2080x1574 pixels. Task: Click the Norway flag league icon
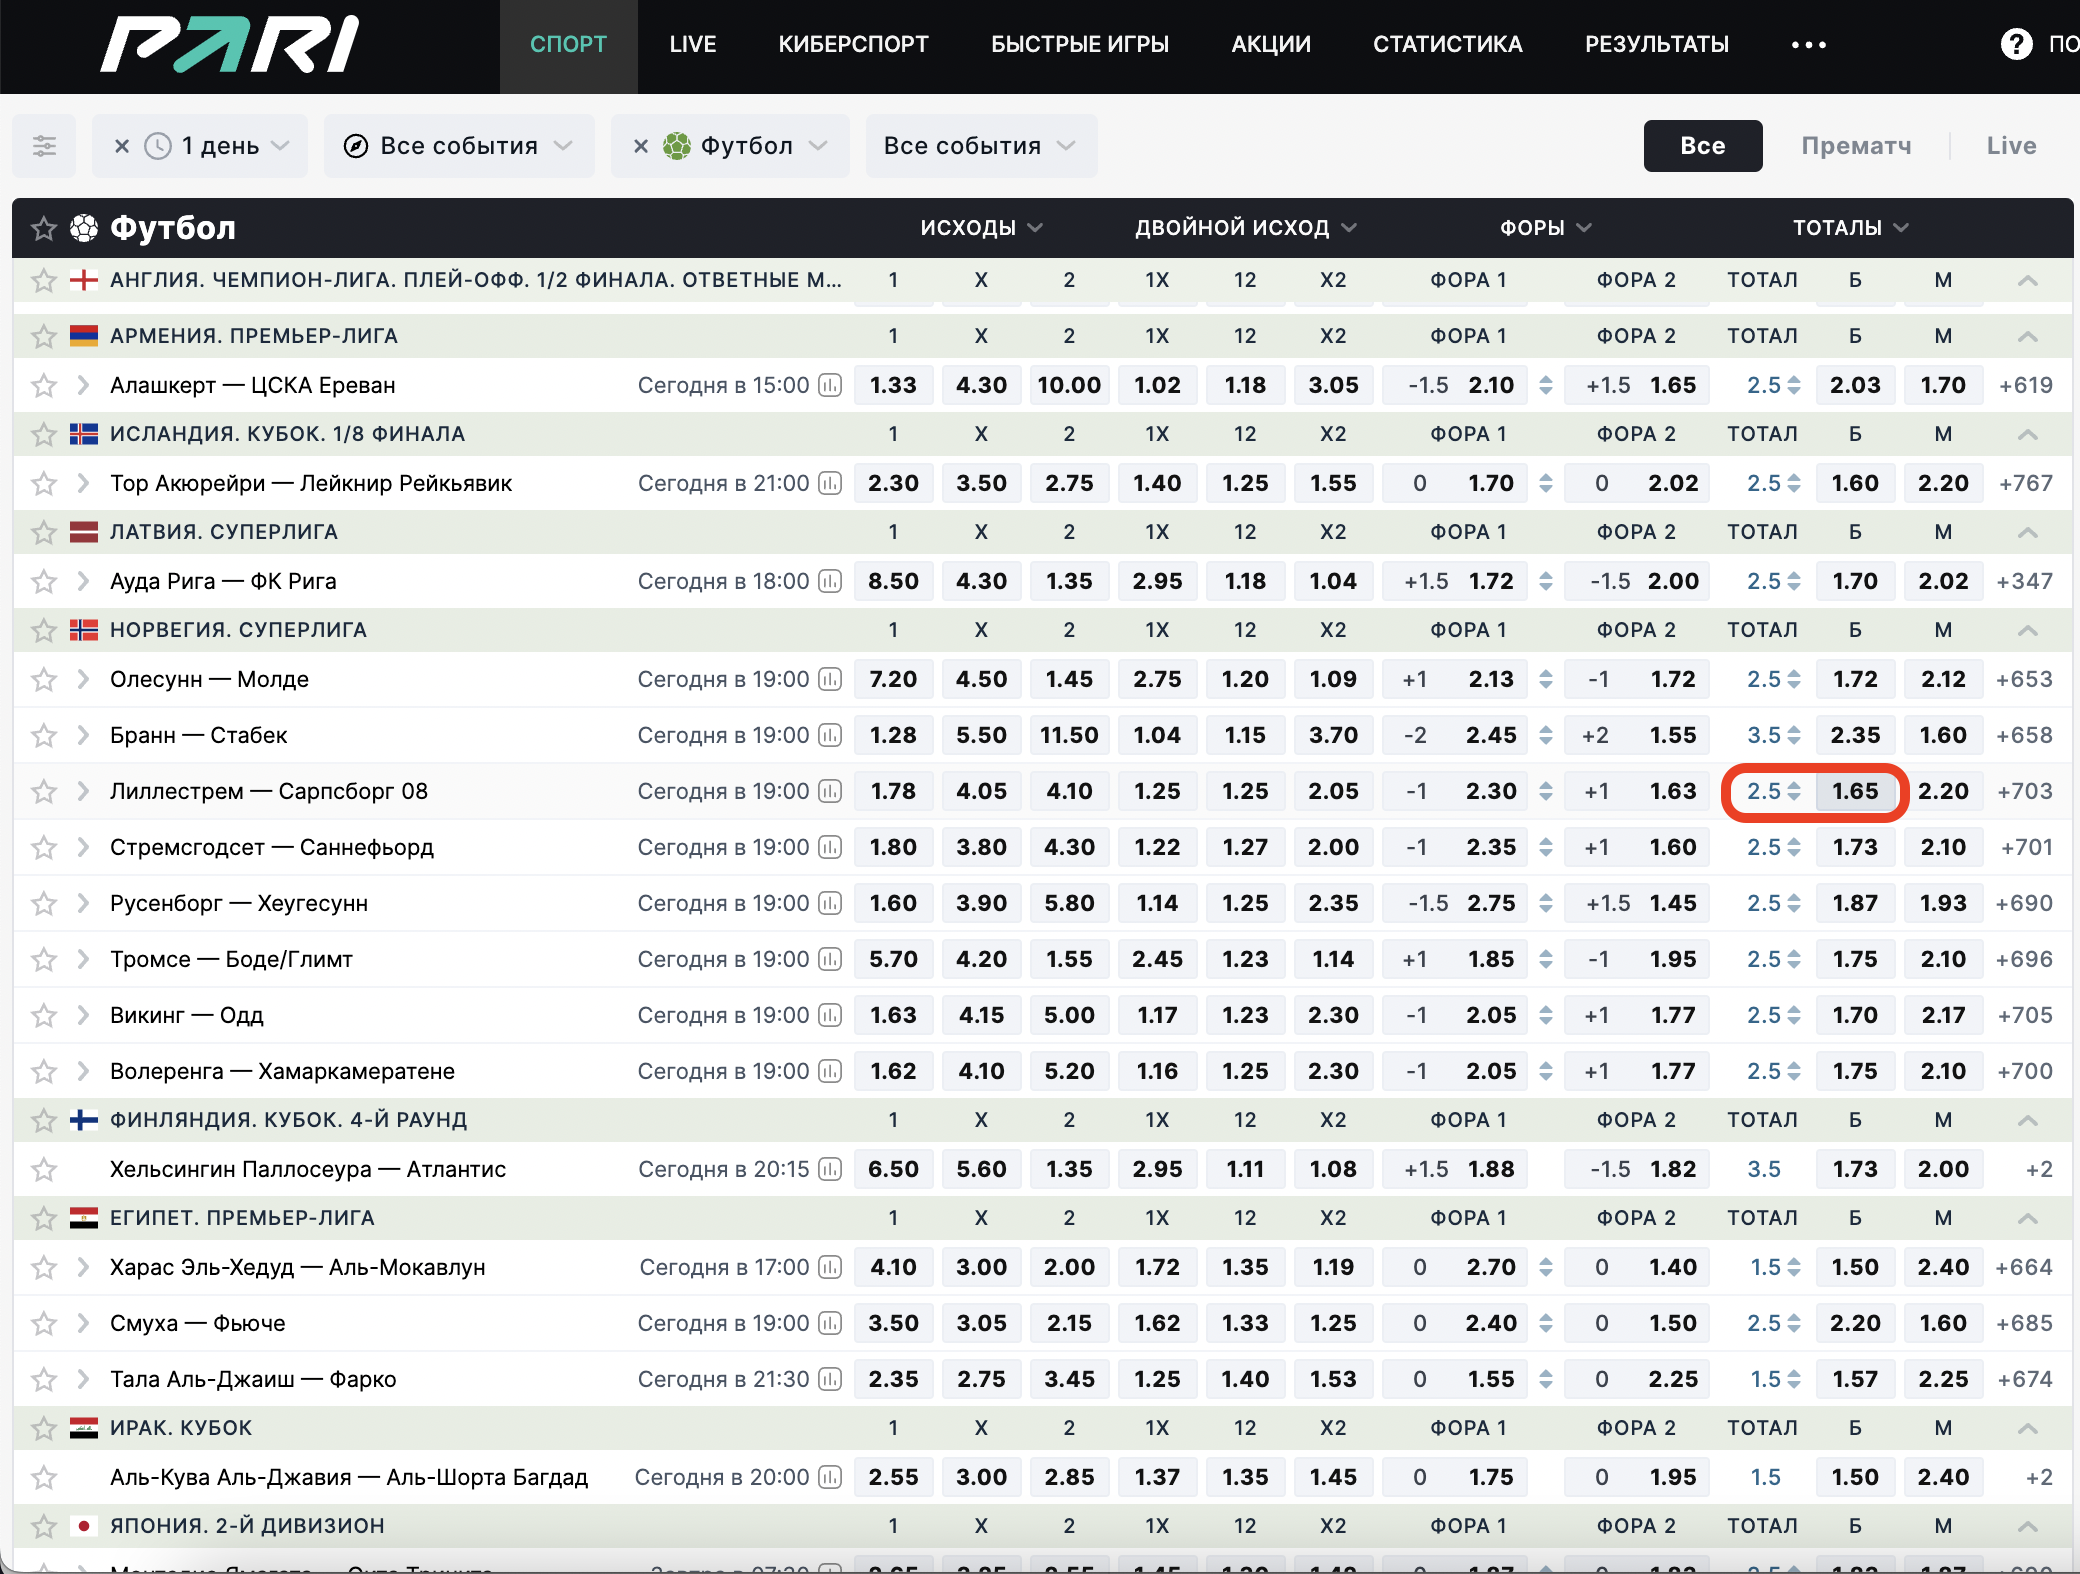[x=84, y=630]
